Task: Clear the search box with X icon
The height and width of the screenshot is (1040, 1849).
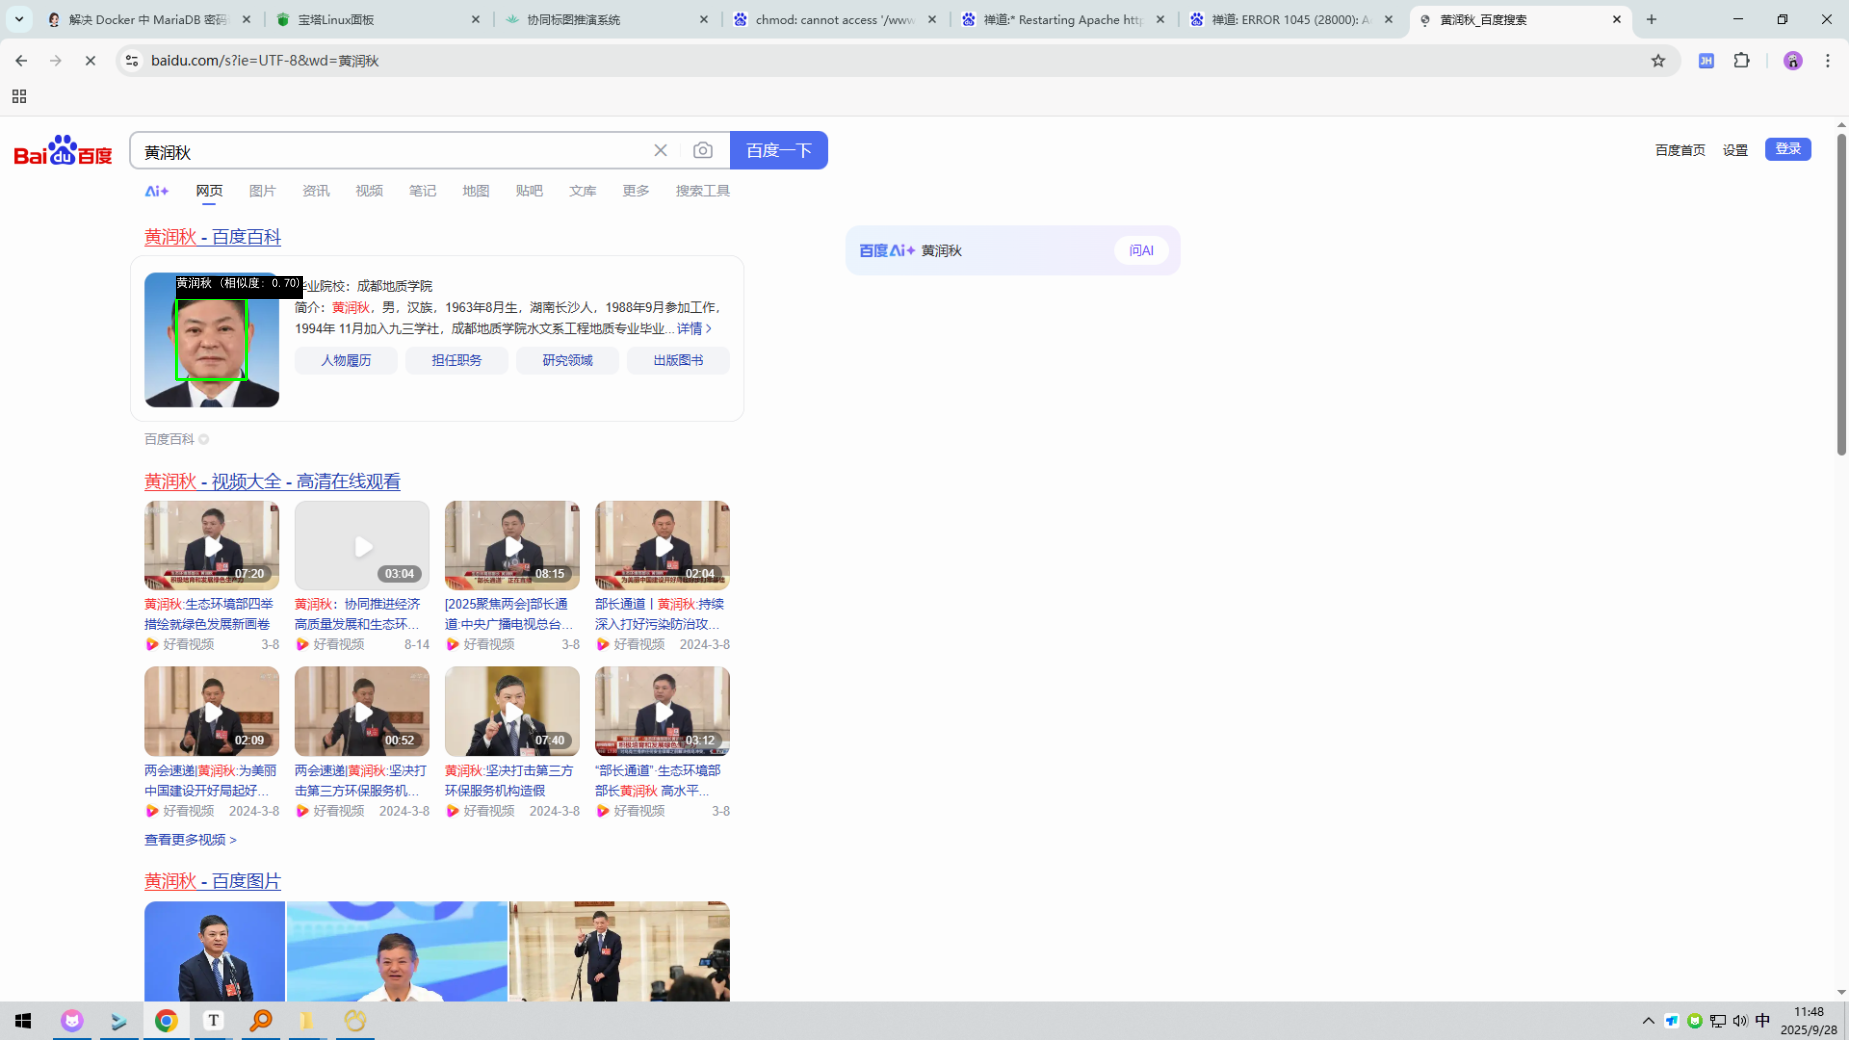Action: [x=660, y=150]
